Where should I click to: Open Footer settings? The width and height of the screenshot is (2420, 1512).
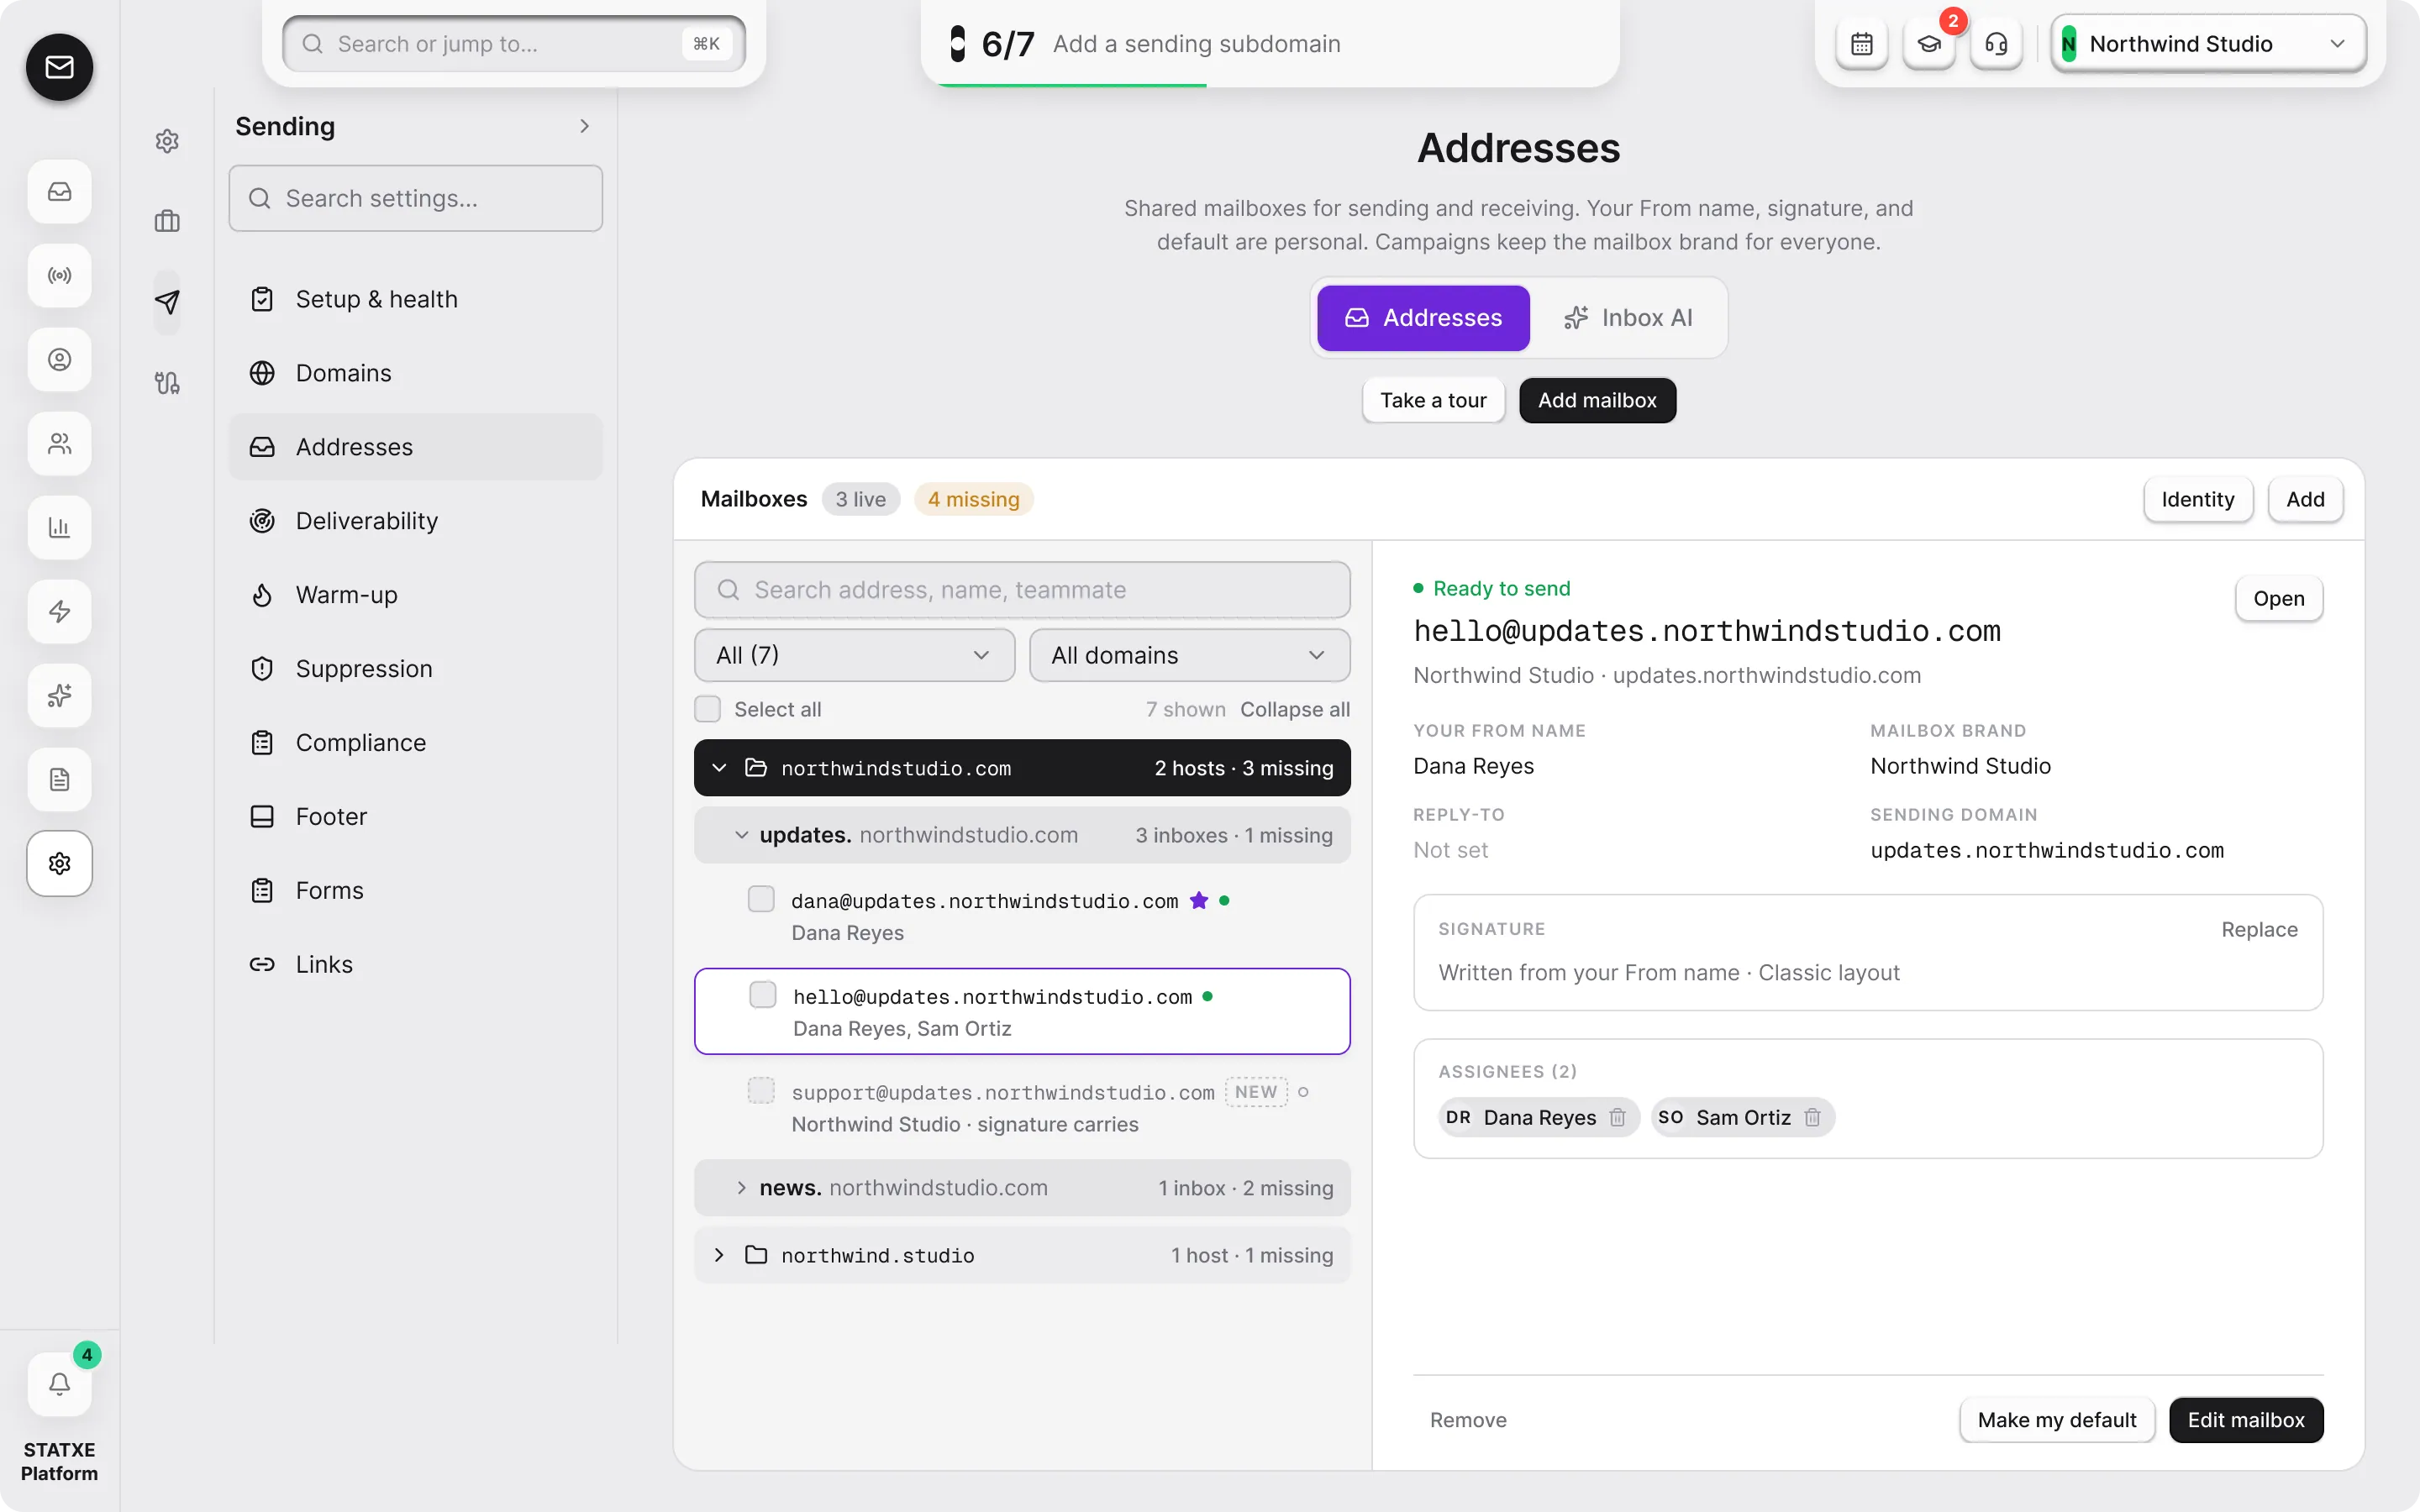[x=415, y=817]
